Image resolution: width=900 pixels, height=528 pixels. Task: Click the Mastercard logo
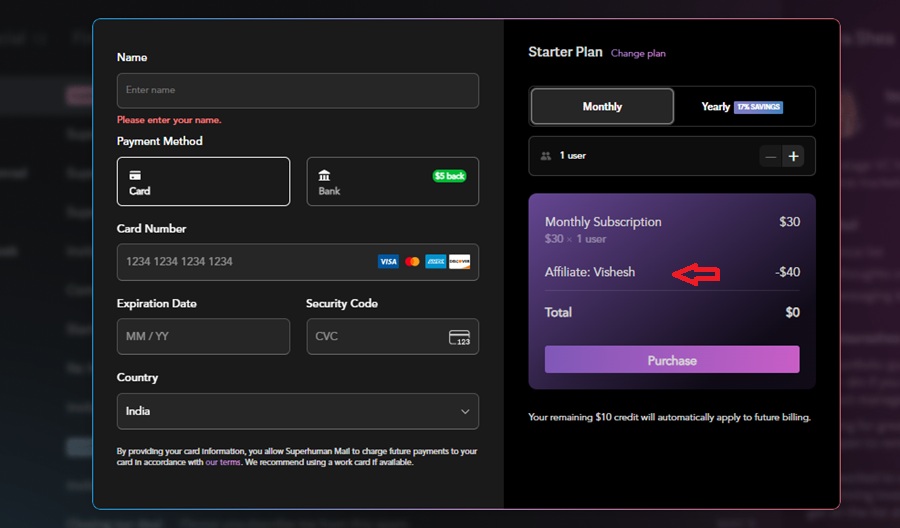pyautogui.click(x=412, y=262)
